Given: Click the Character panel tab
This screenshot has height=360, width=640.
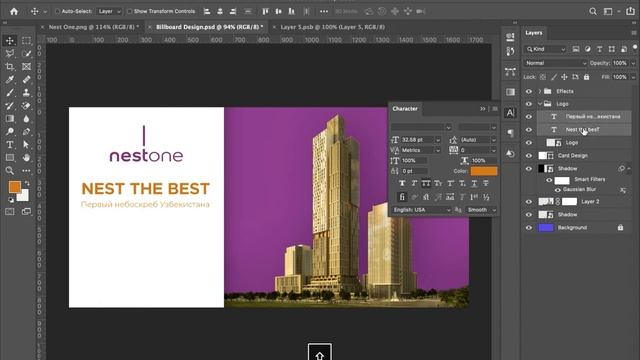Looking at the screenshot, I should (x=405, y=109).
